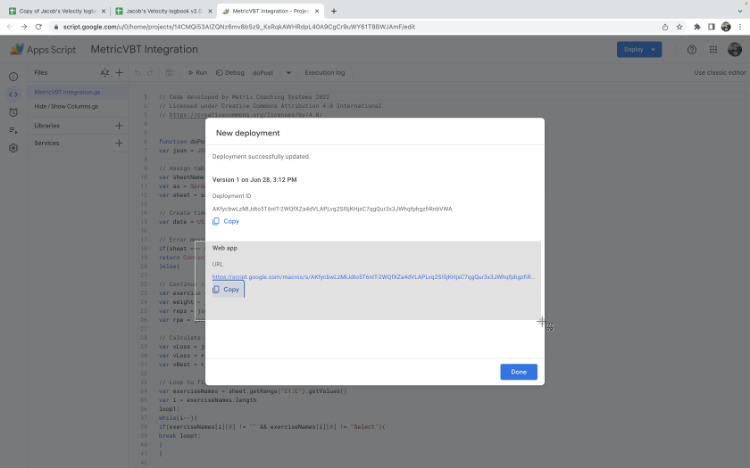
Task: Open the Google account avatar
Action: pyautogui.click(x=735, y=49)
